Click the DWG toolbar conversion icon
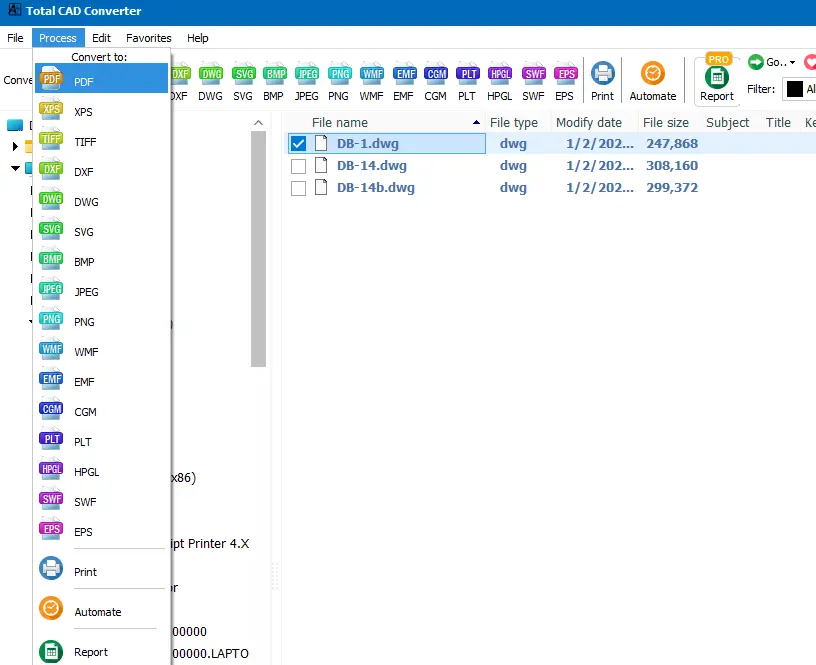The image size is (816, 665). click(x=211, y=81)
